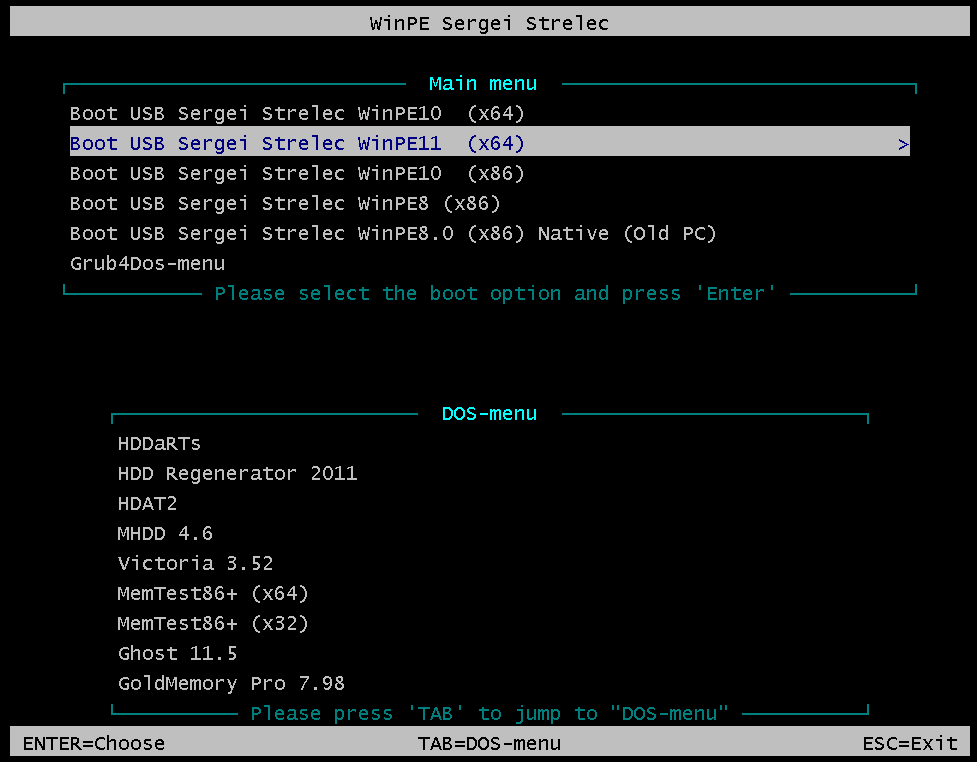Select Boot USB Sergei Strelec WinPE10 (x64)
This screenshot has height=762, width=977.
pyautogui.click(x=297, y=113)
